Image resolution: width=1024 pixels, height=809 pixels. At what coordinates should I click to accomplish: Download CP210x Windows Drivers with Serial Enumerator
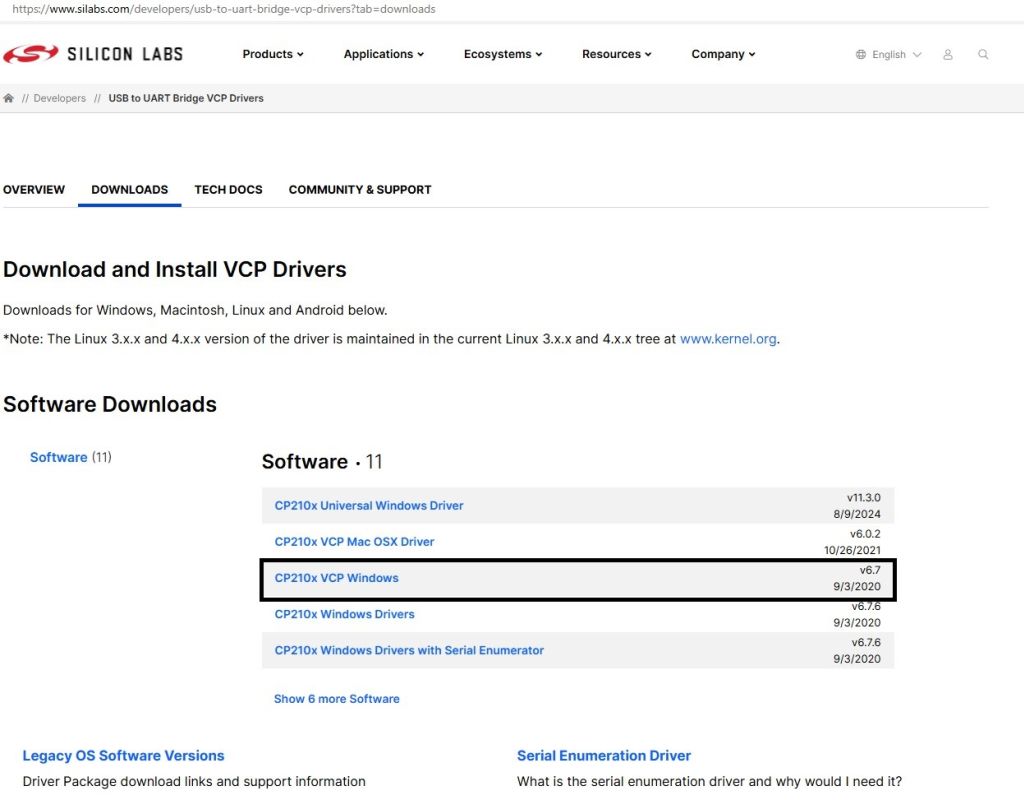(409, 650)
